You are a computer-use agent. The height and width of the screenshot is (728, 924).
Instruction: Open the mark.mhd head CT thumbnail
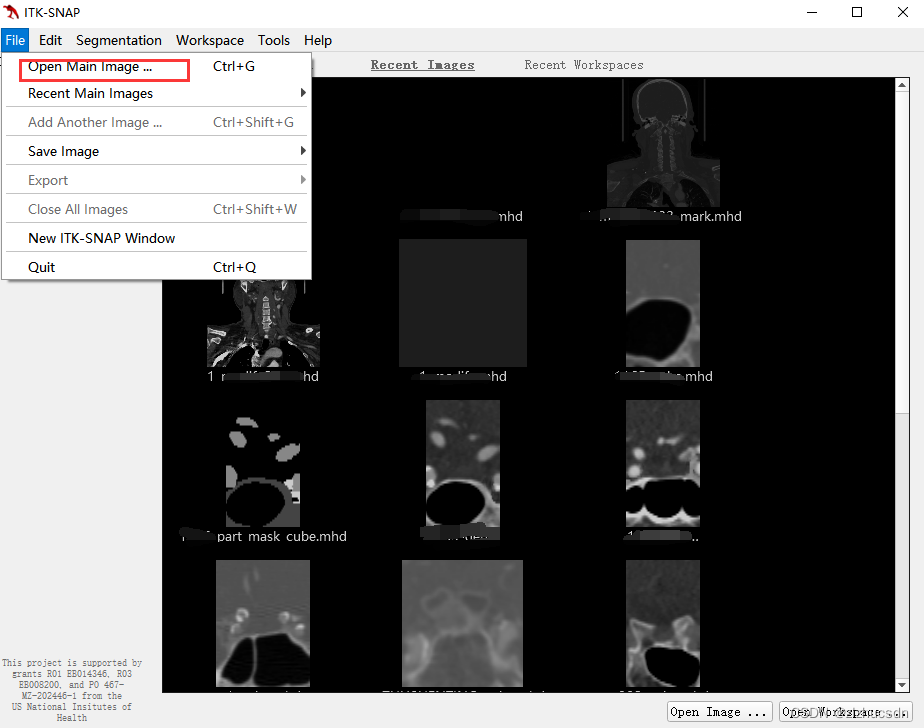(x=663, y=143)
